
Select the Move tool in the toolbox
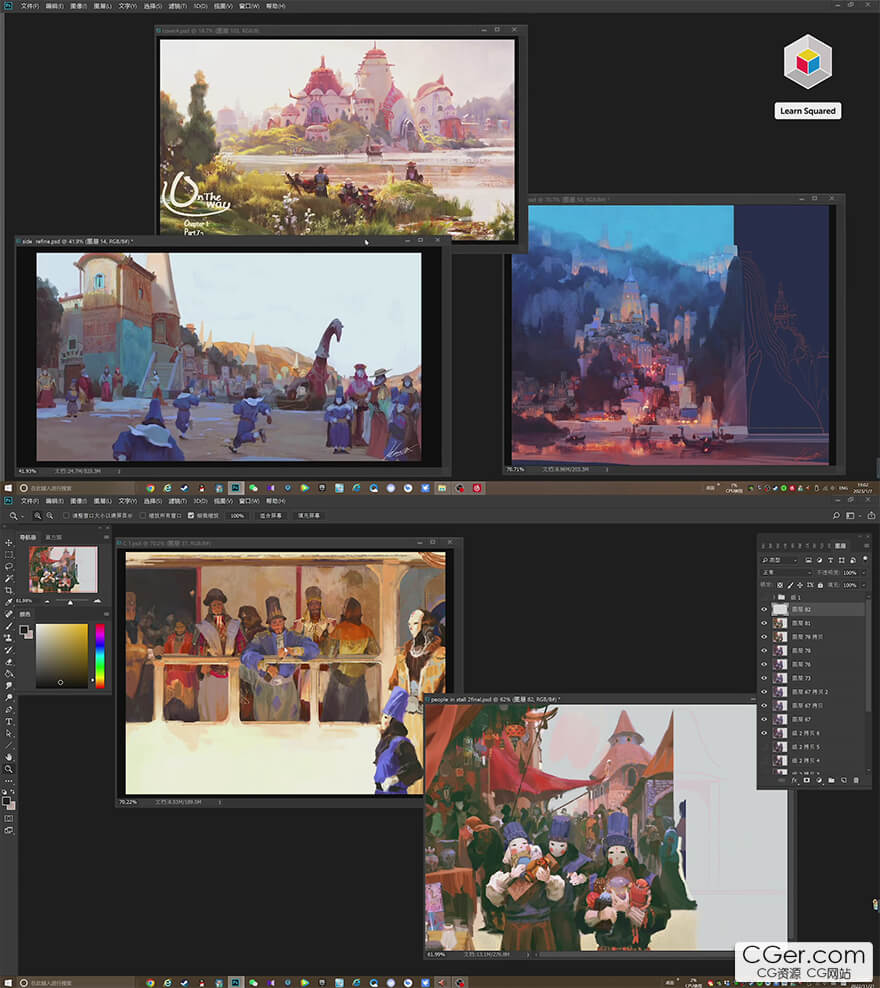pos(9,543)
